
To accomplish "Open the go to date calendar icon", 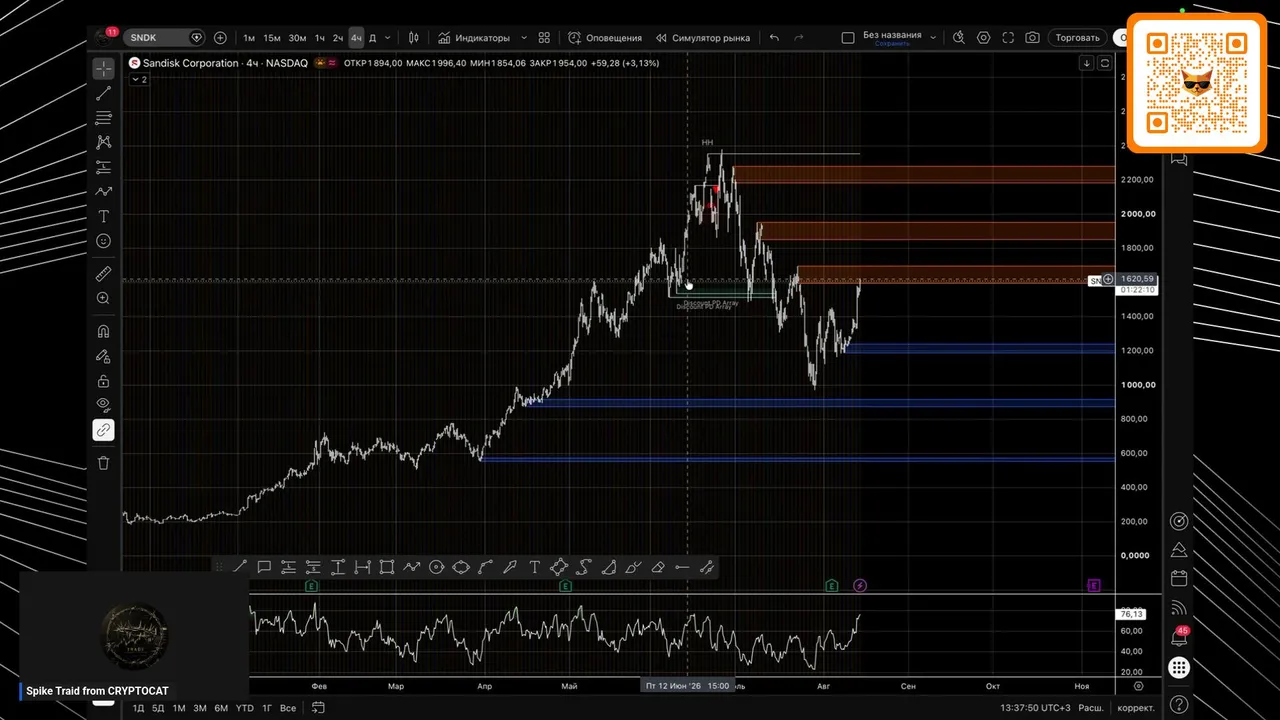I will 318,708.
